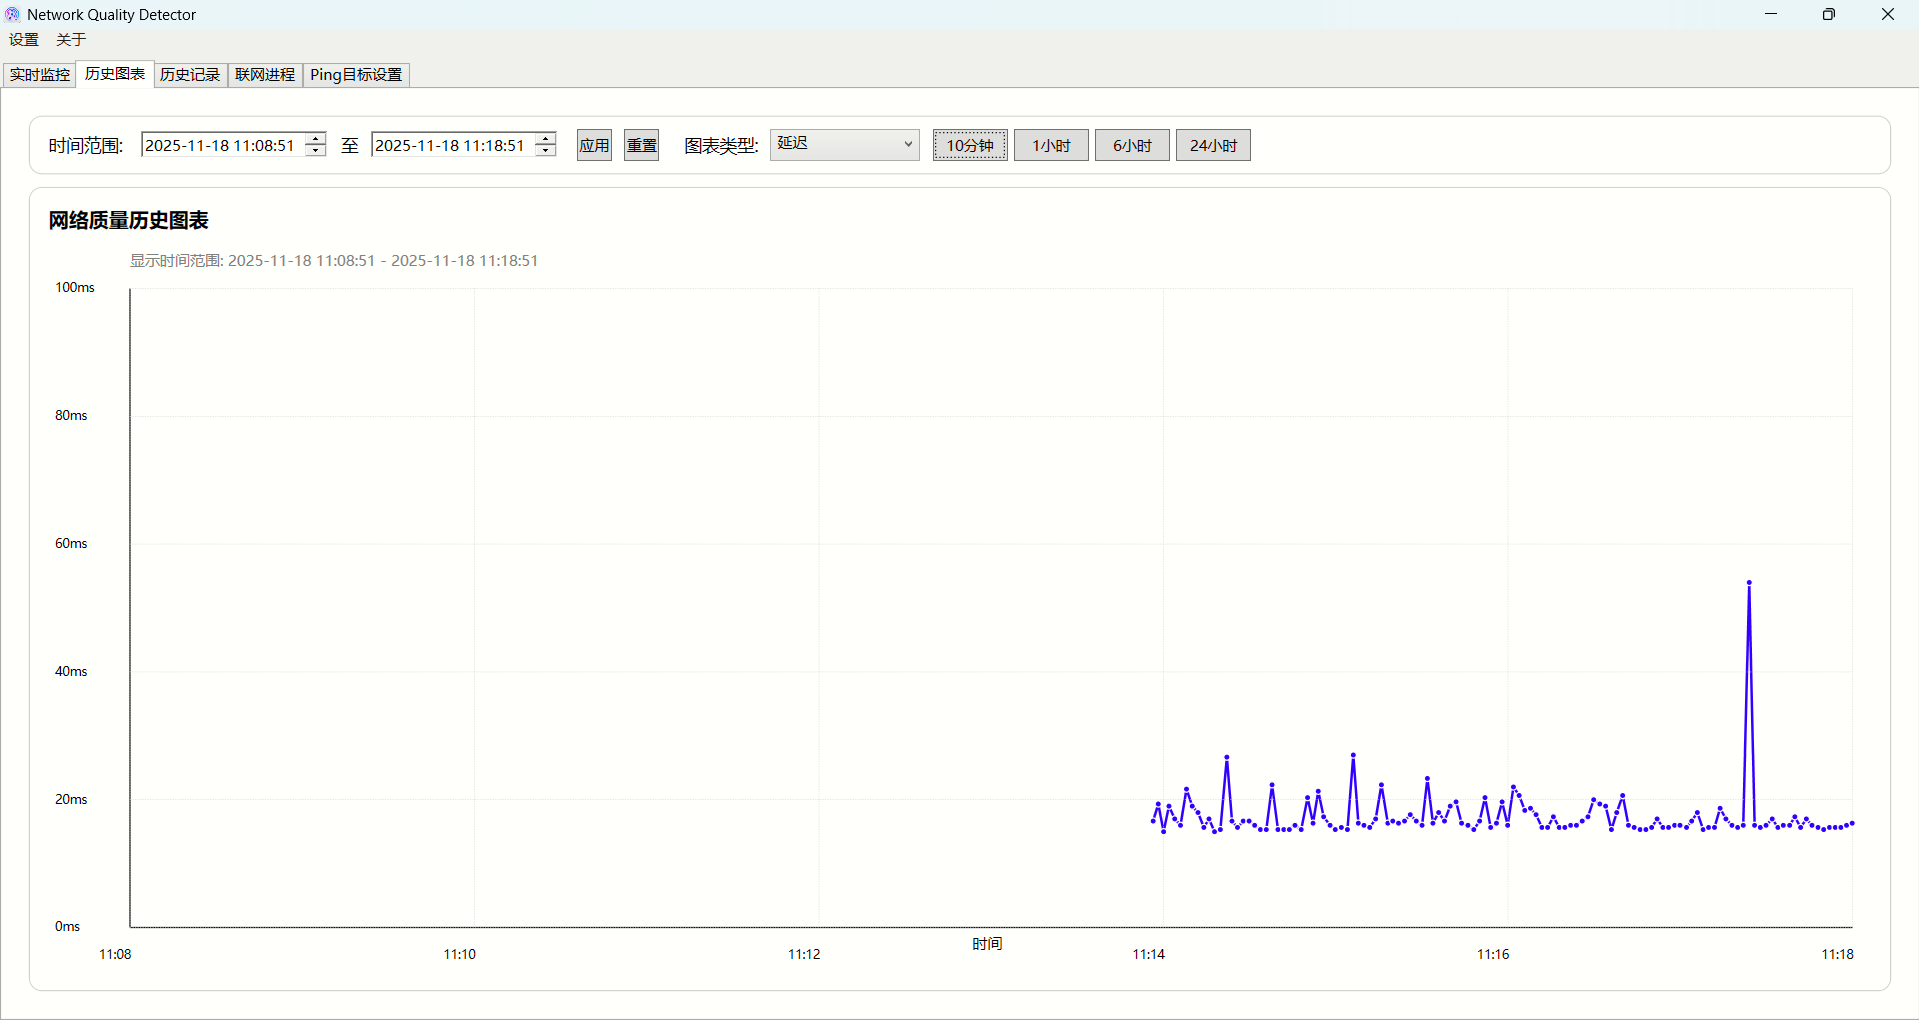
Task: Open the Ping目标设置 tab
Action: pos(356,75)
